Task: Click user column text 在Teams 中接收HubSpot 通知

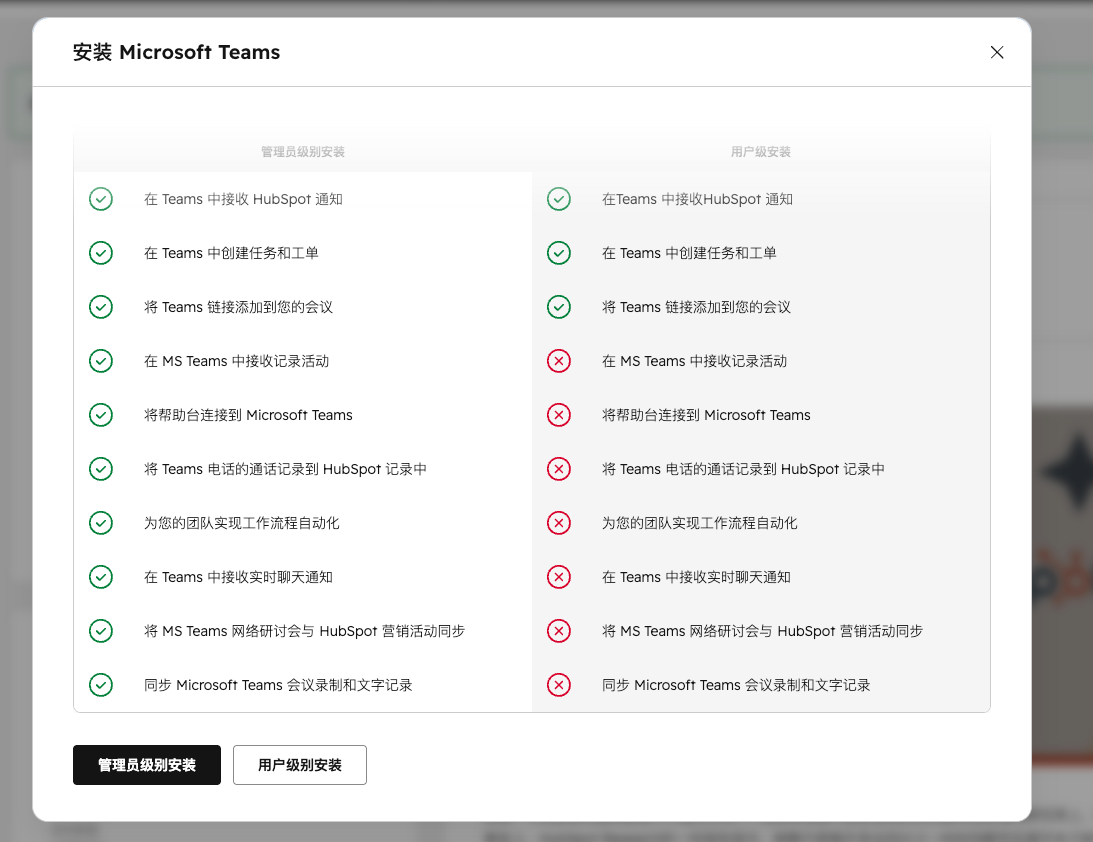Action: (698, 199)
